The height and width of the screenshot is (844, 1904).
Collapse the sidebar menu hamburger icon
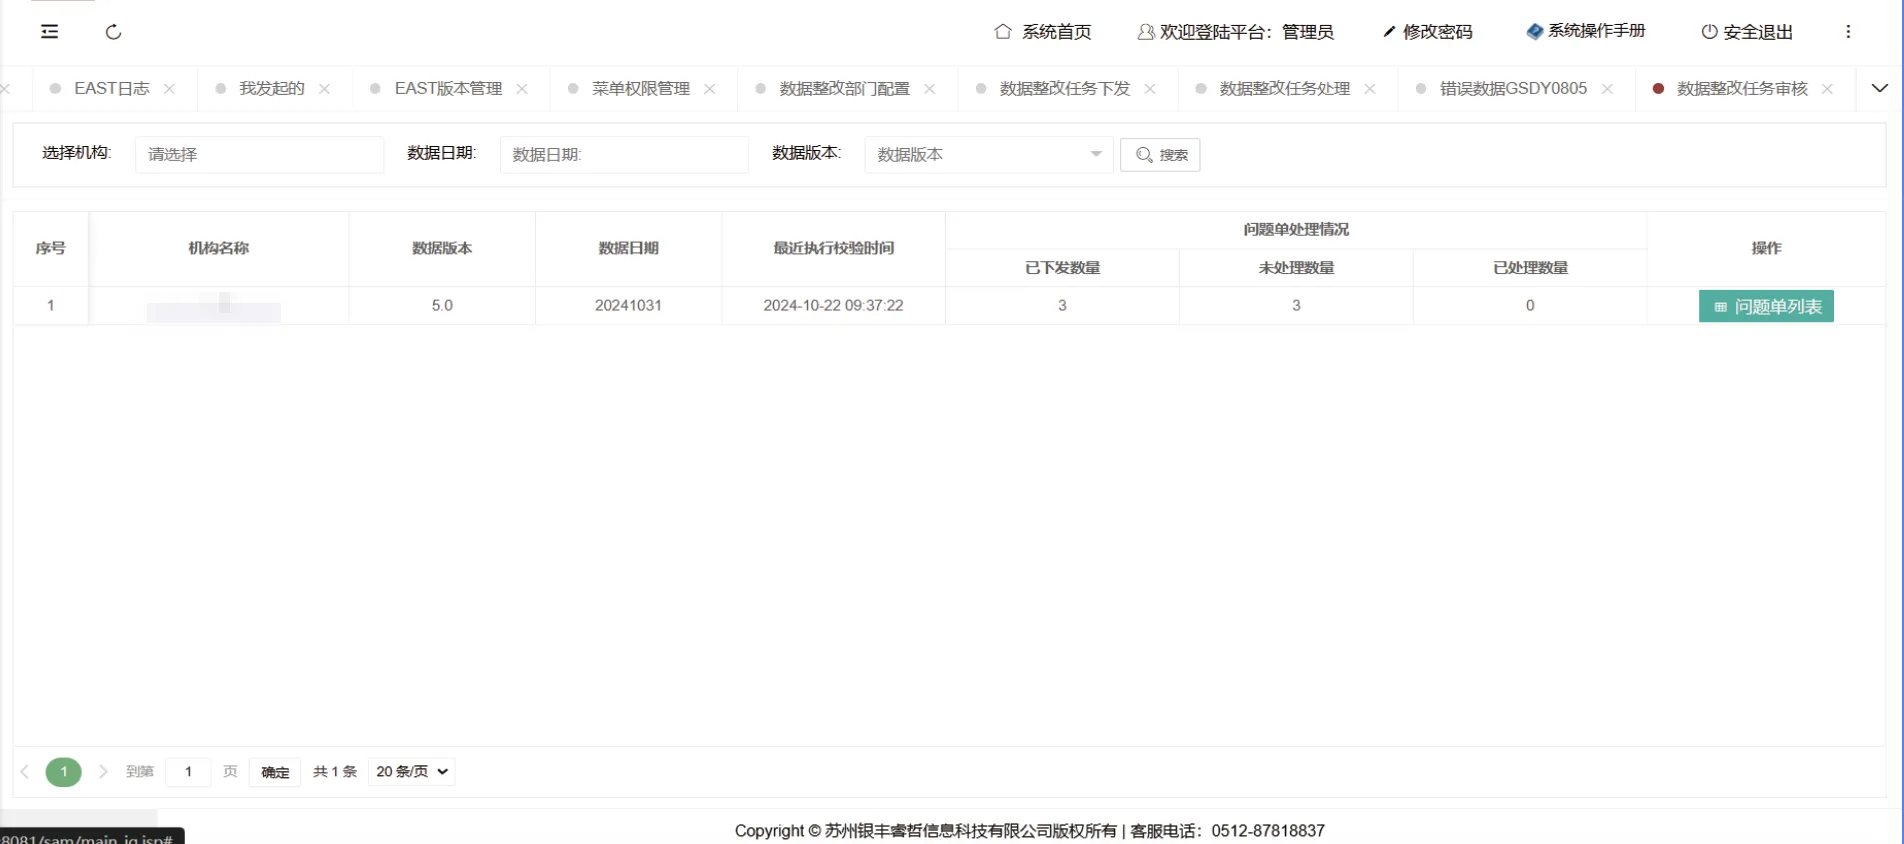(x=49, y=32)
